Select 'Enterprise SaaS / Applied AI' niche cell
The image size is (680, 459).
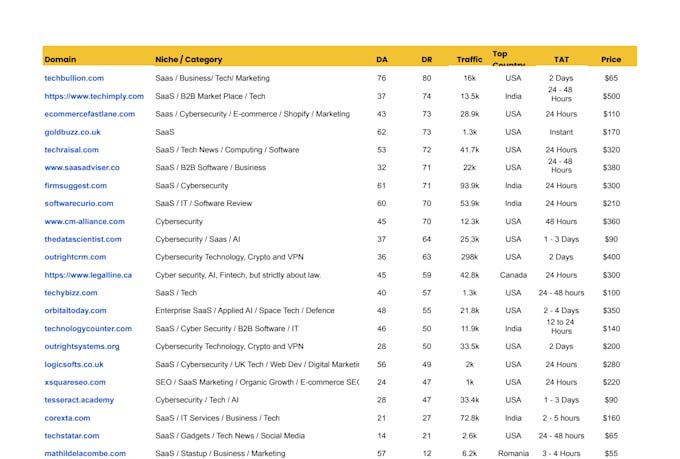pos(245,311)
